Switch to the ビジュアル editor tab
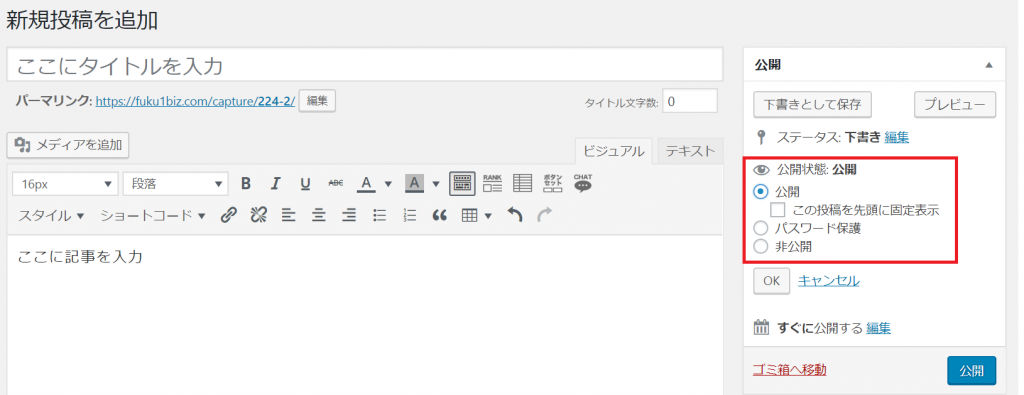Image resolution: width=1024 pixels, height=395 pixels. pos(613,151)
